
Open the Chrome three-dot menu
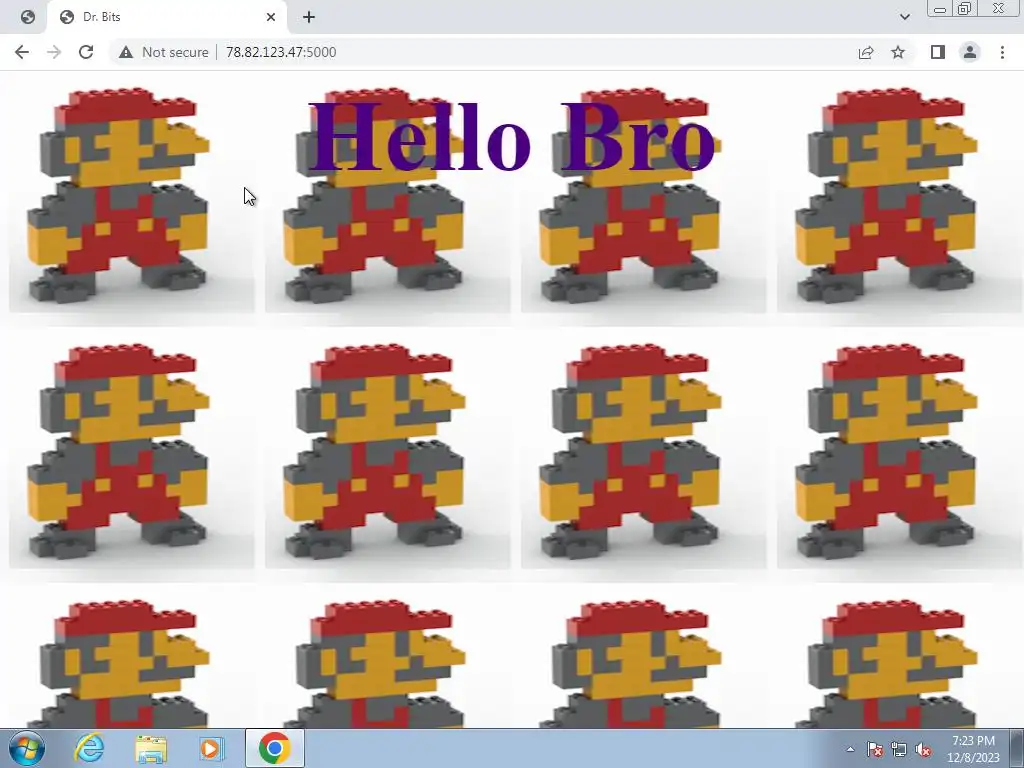(1002, 52)
